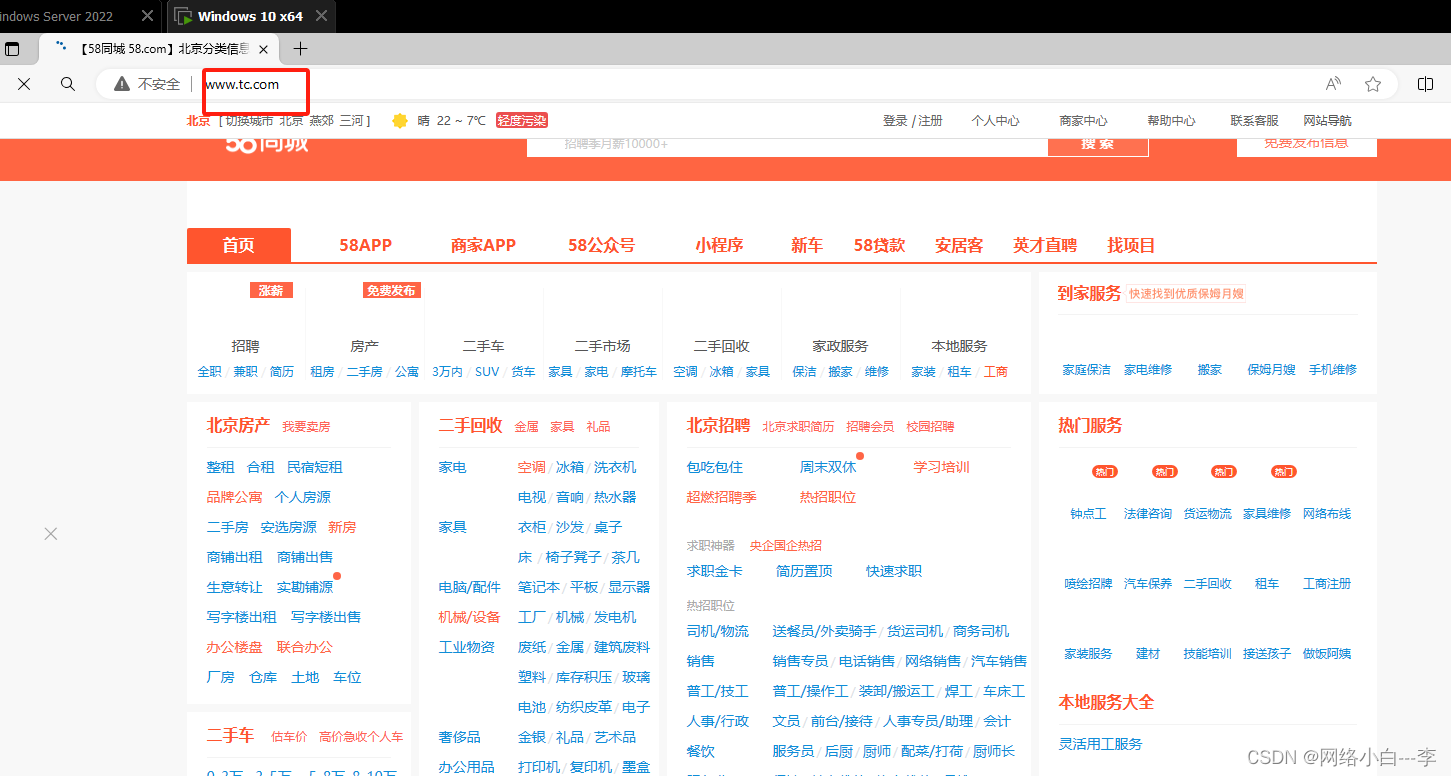Click the 民宿短租 link
This screenshot has height=776, width=1451.
point(315,467)
